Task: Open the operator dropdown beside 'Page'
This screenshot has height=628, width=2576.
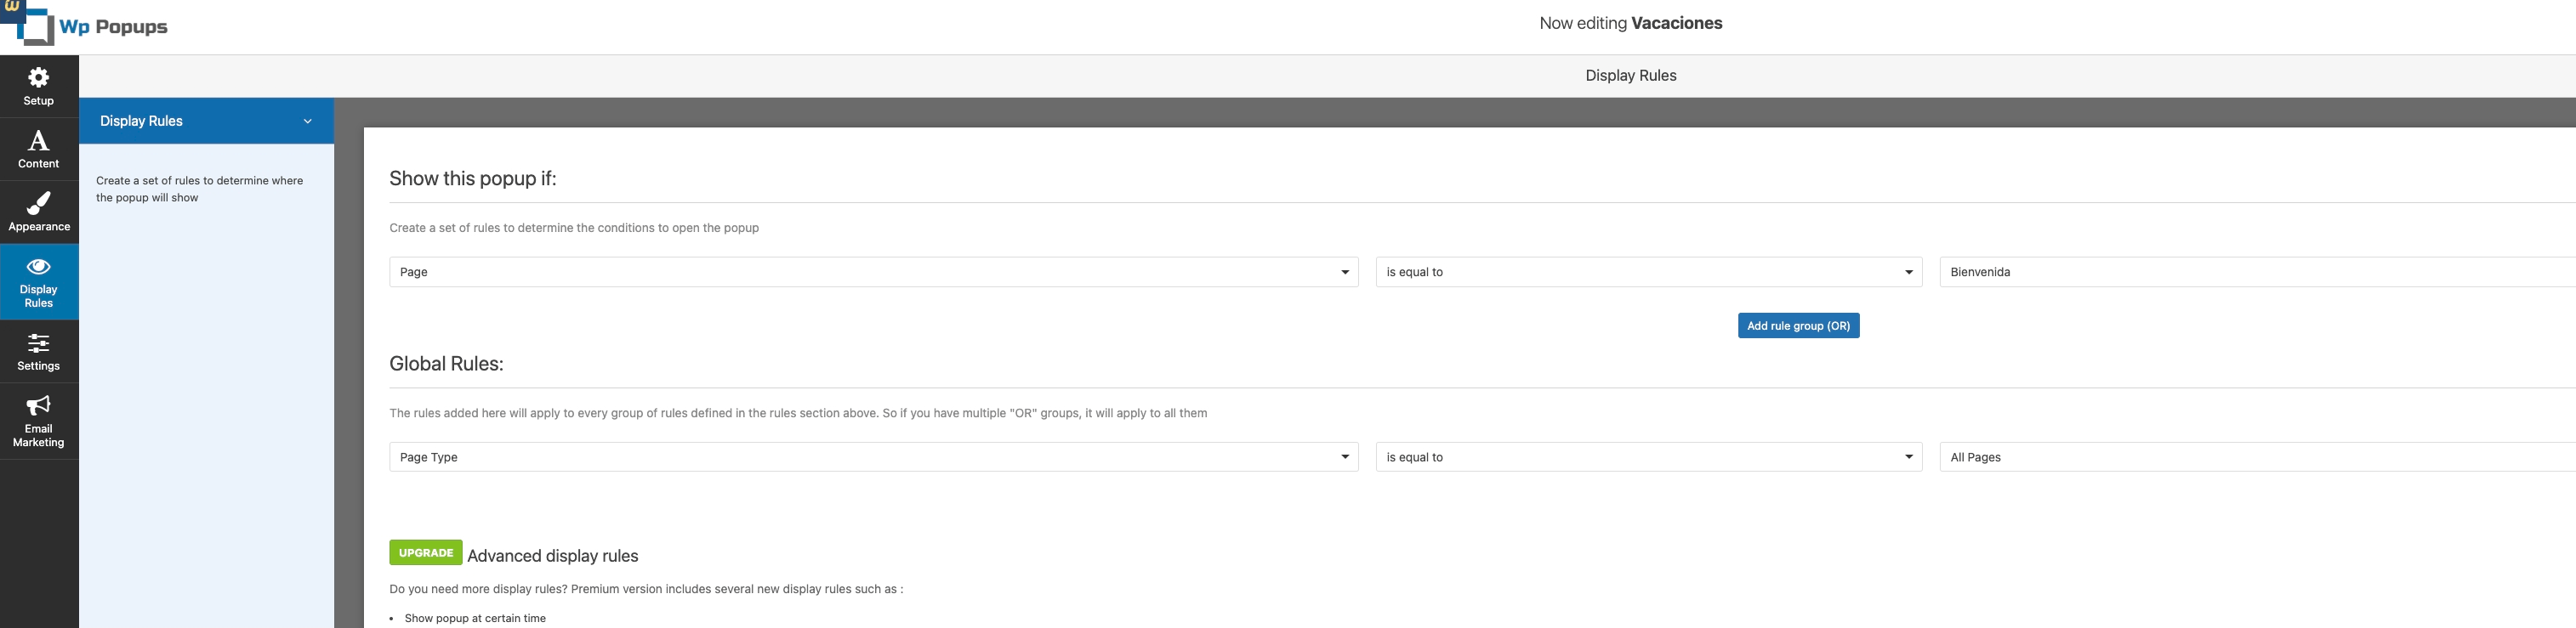Action: [x=1648, y=272]
